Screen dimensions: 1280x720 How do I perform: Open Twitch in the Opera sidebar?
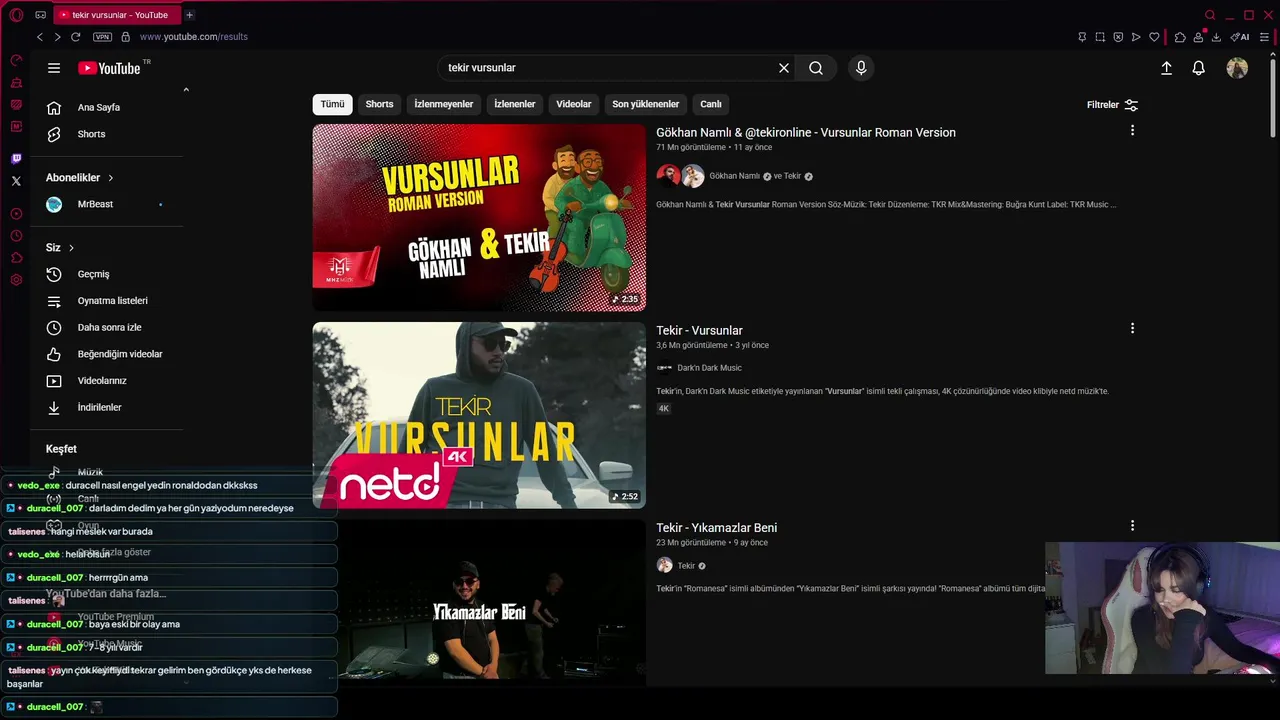coord(16,159)
